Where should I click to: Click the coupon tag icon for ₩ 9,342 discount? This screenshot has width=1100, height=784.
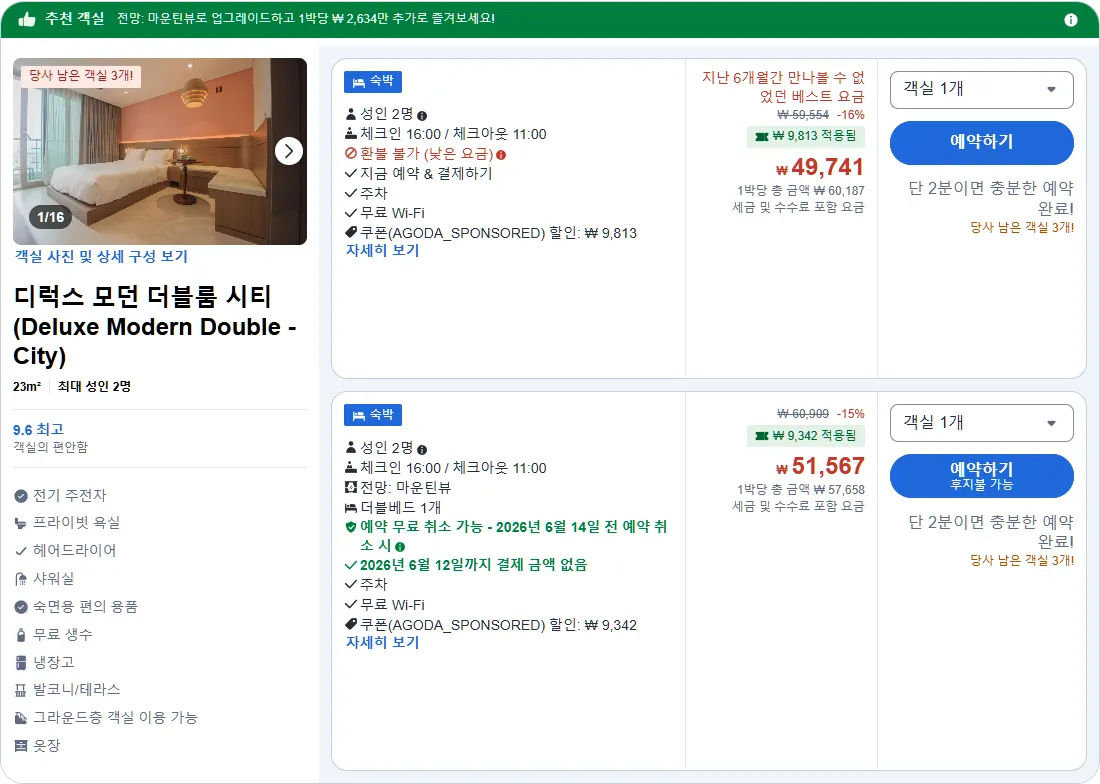pyautogui.click(x=351, y=624)
